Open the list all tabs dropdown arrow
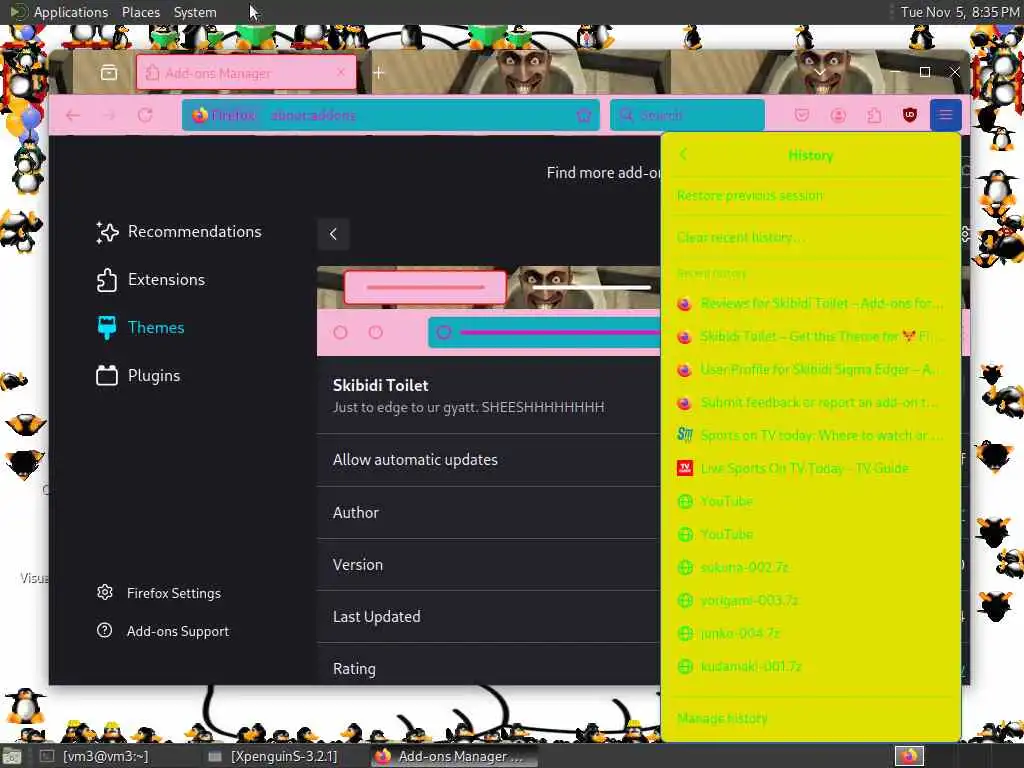Image resolution: width=1024 pixels, height=768 pixels. [820, 72]
